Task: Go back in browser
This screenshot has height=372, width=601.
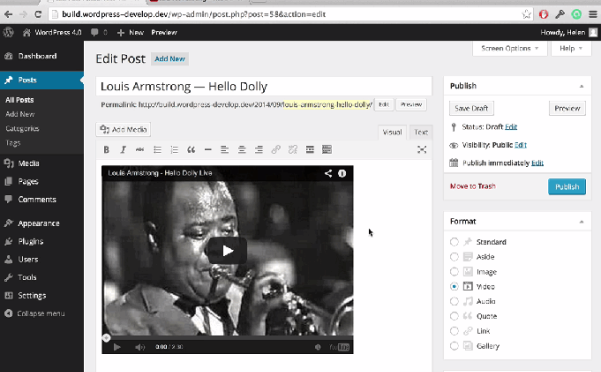Action: click(8, 15)
